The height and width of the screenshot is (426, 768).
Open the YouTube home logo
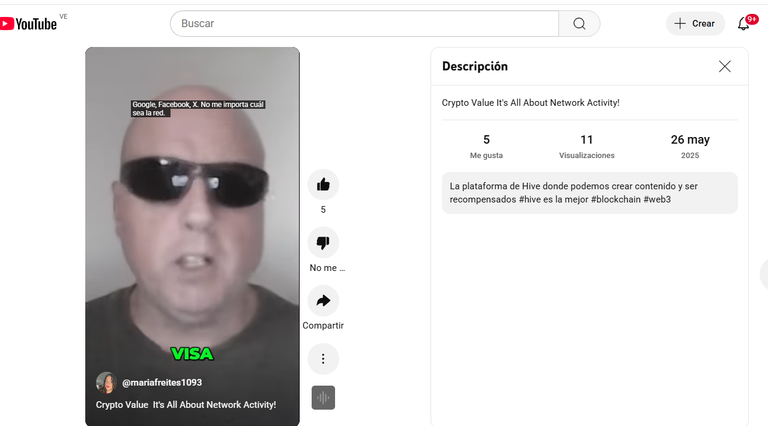pos(28,24)
